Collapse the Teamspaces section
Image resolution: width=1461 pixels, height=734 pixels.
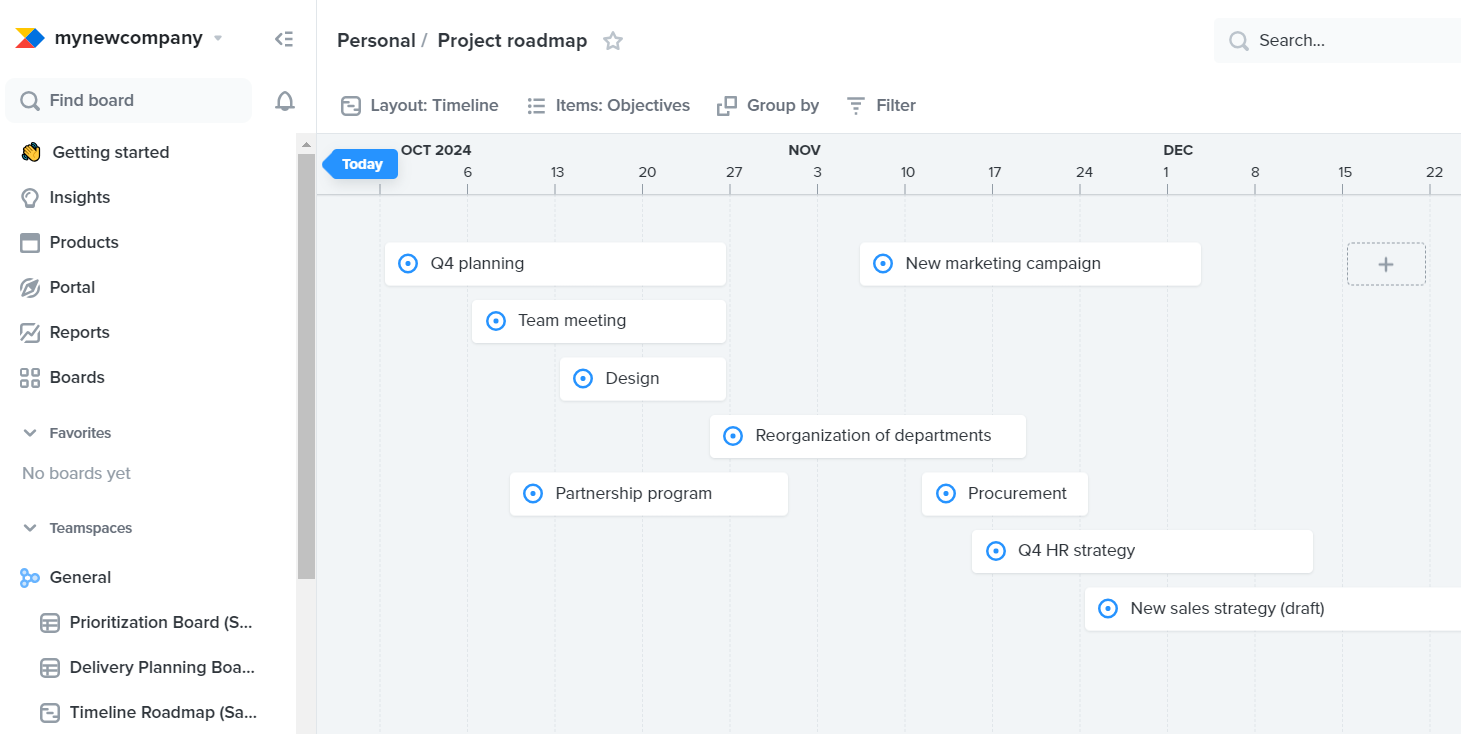tap(29, 527)
